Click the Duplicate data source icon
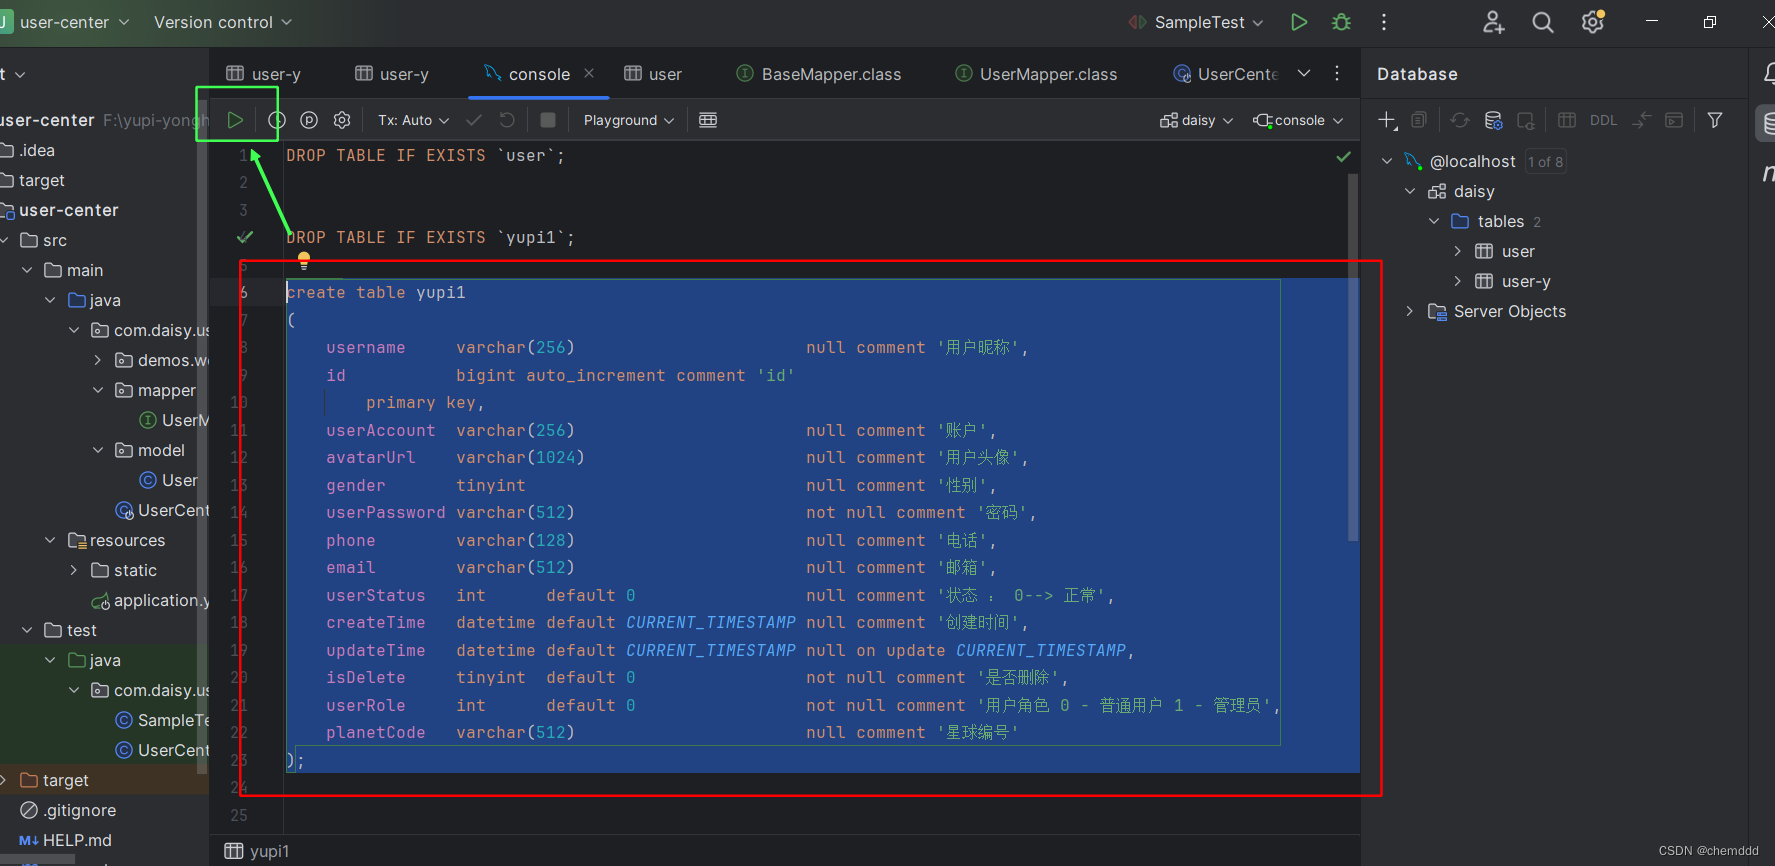1775x866 pixels. coord(1418,120)
